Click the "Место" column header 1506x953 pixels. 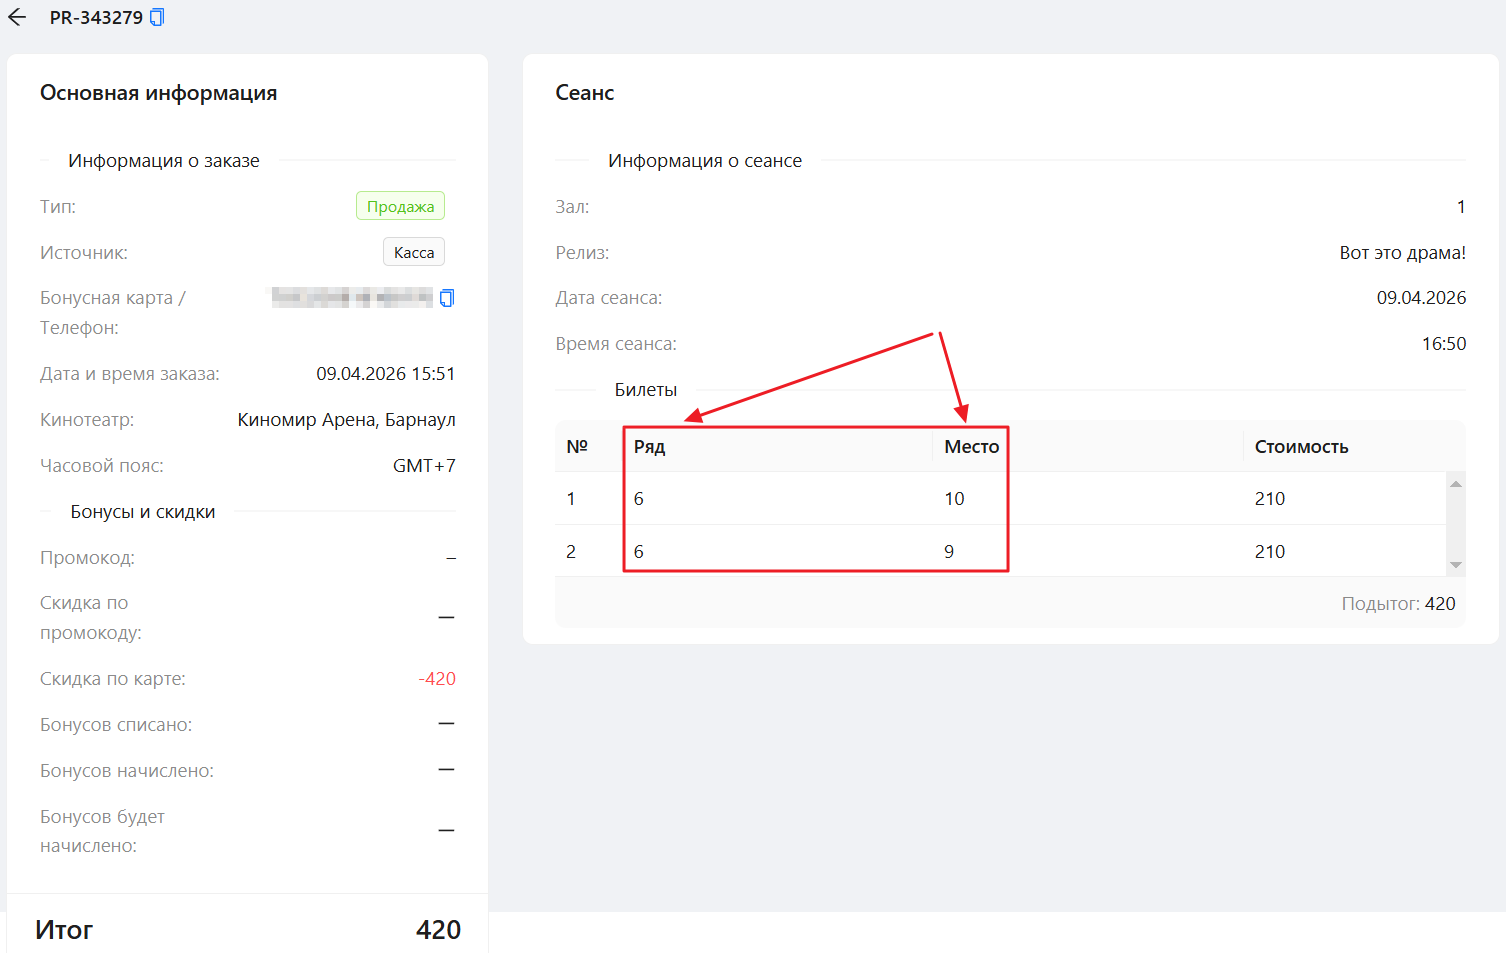click(971, 447)
